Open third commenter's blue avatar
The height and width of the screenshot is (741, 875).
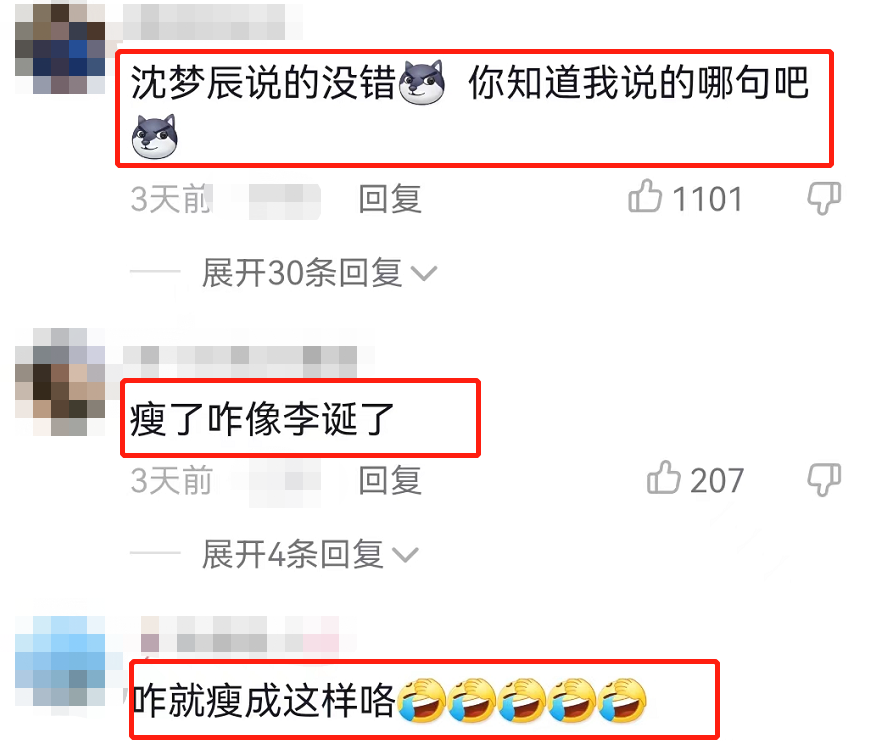pos(60,661)
